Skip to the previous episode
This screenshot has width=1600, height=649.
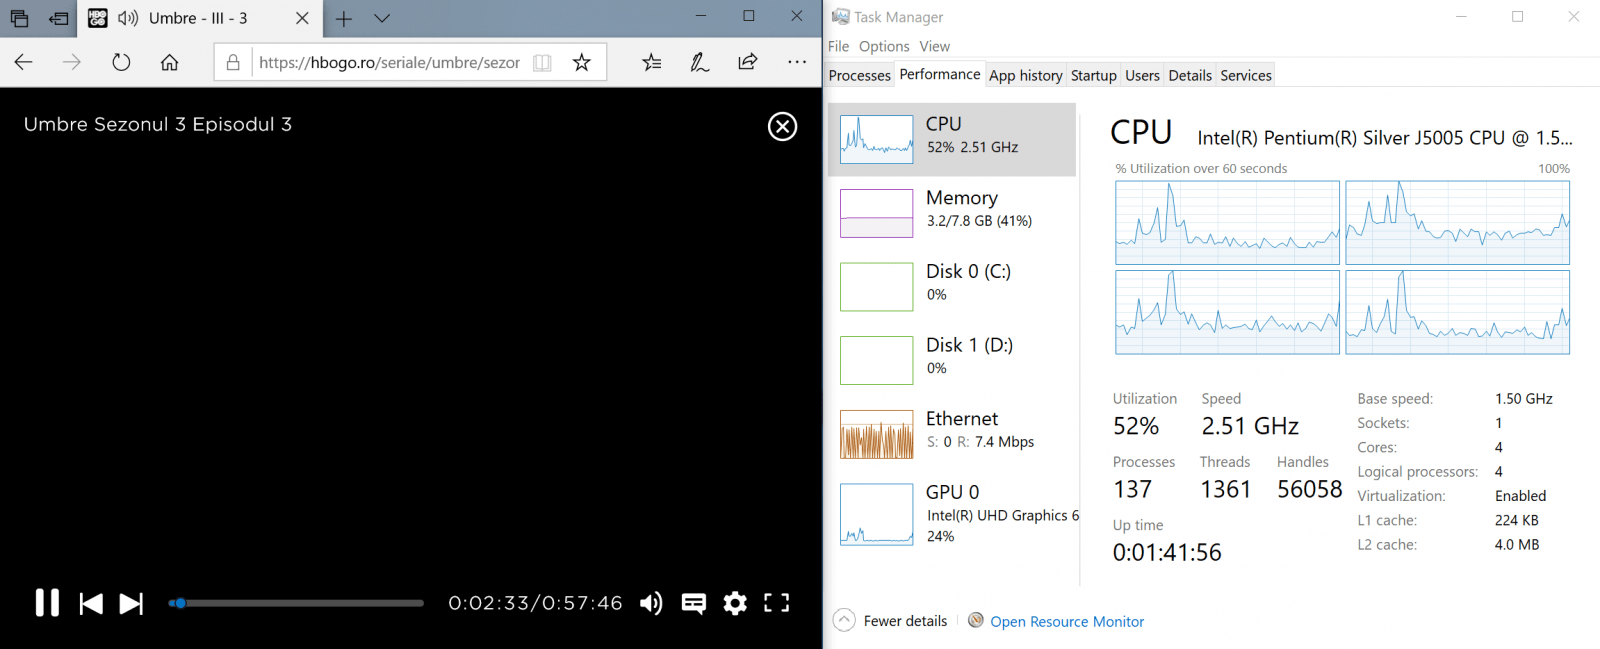[91, 603]
